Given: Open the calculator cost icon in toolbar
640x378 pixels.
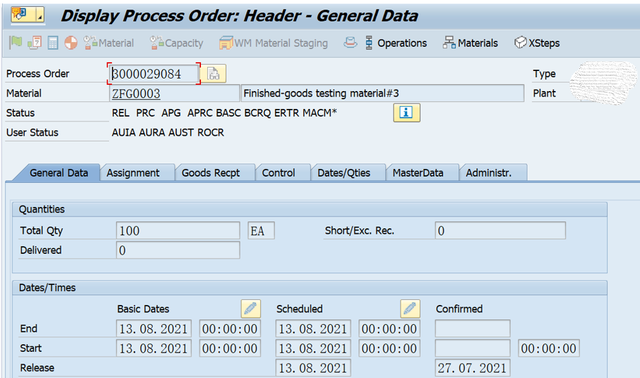Looking at the screenshot, I should [x=53, y=42].
